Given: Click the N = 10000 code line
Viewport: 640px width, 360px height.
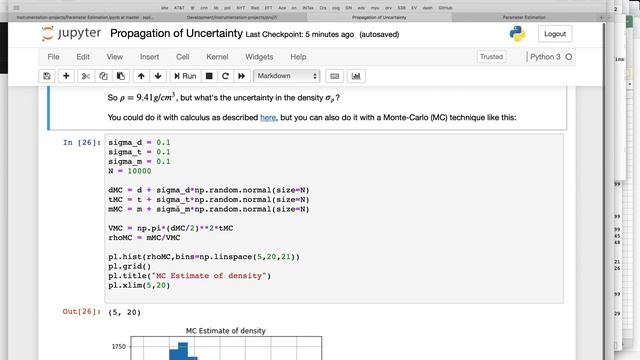Looking at the screenshot, I should [x=130, y=171].
